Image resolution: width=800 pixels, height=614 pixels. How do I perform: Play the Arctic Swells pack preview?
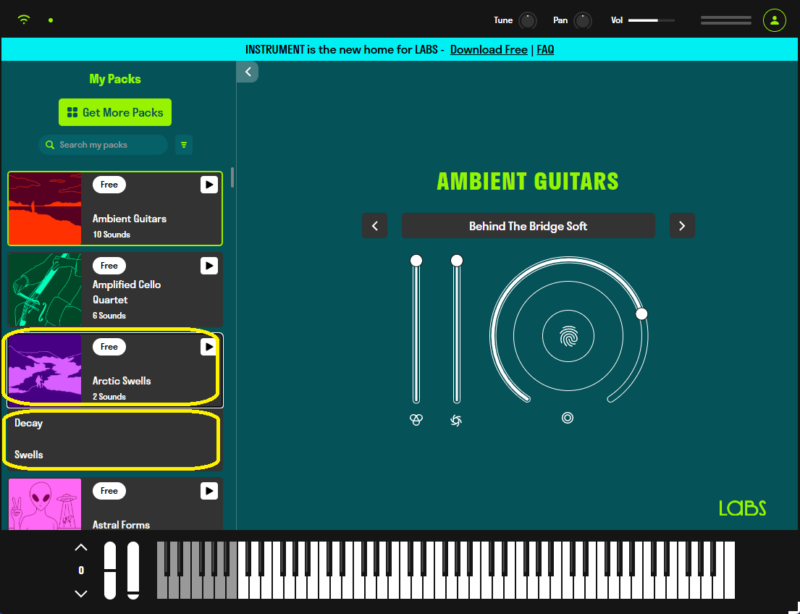click(208, 347)
